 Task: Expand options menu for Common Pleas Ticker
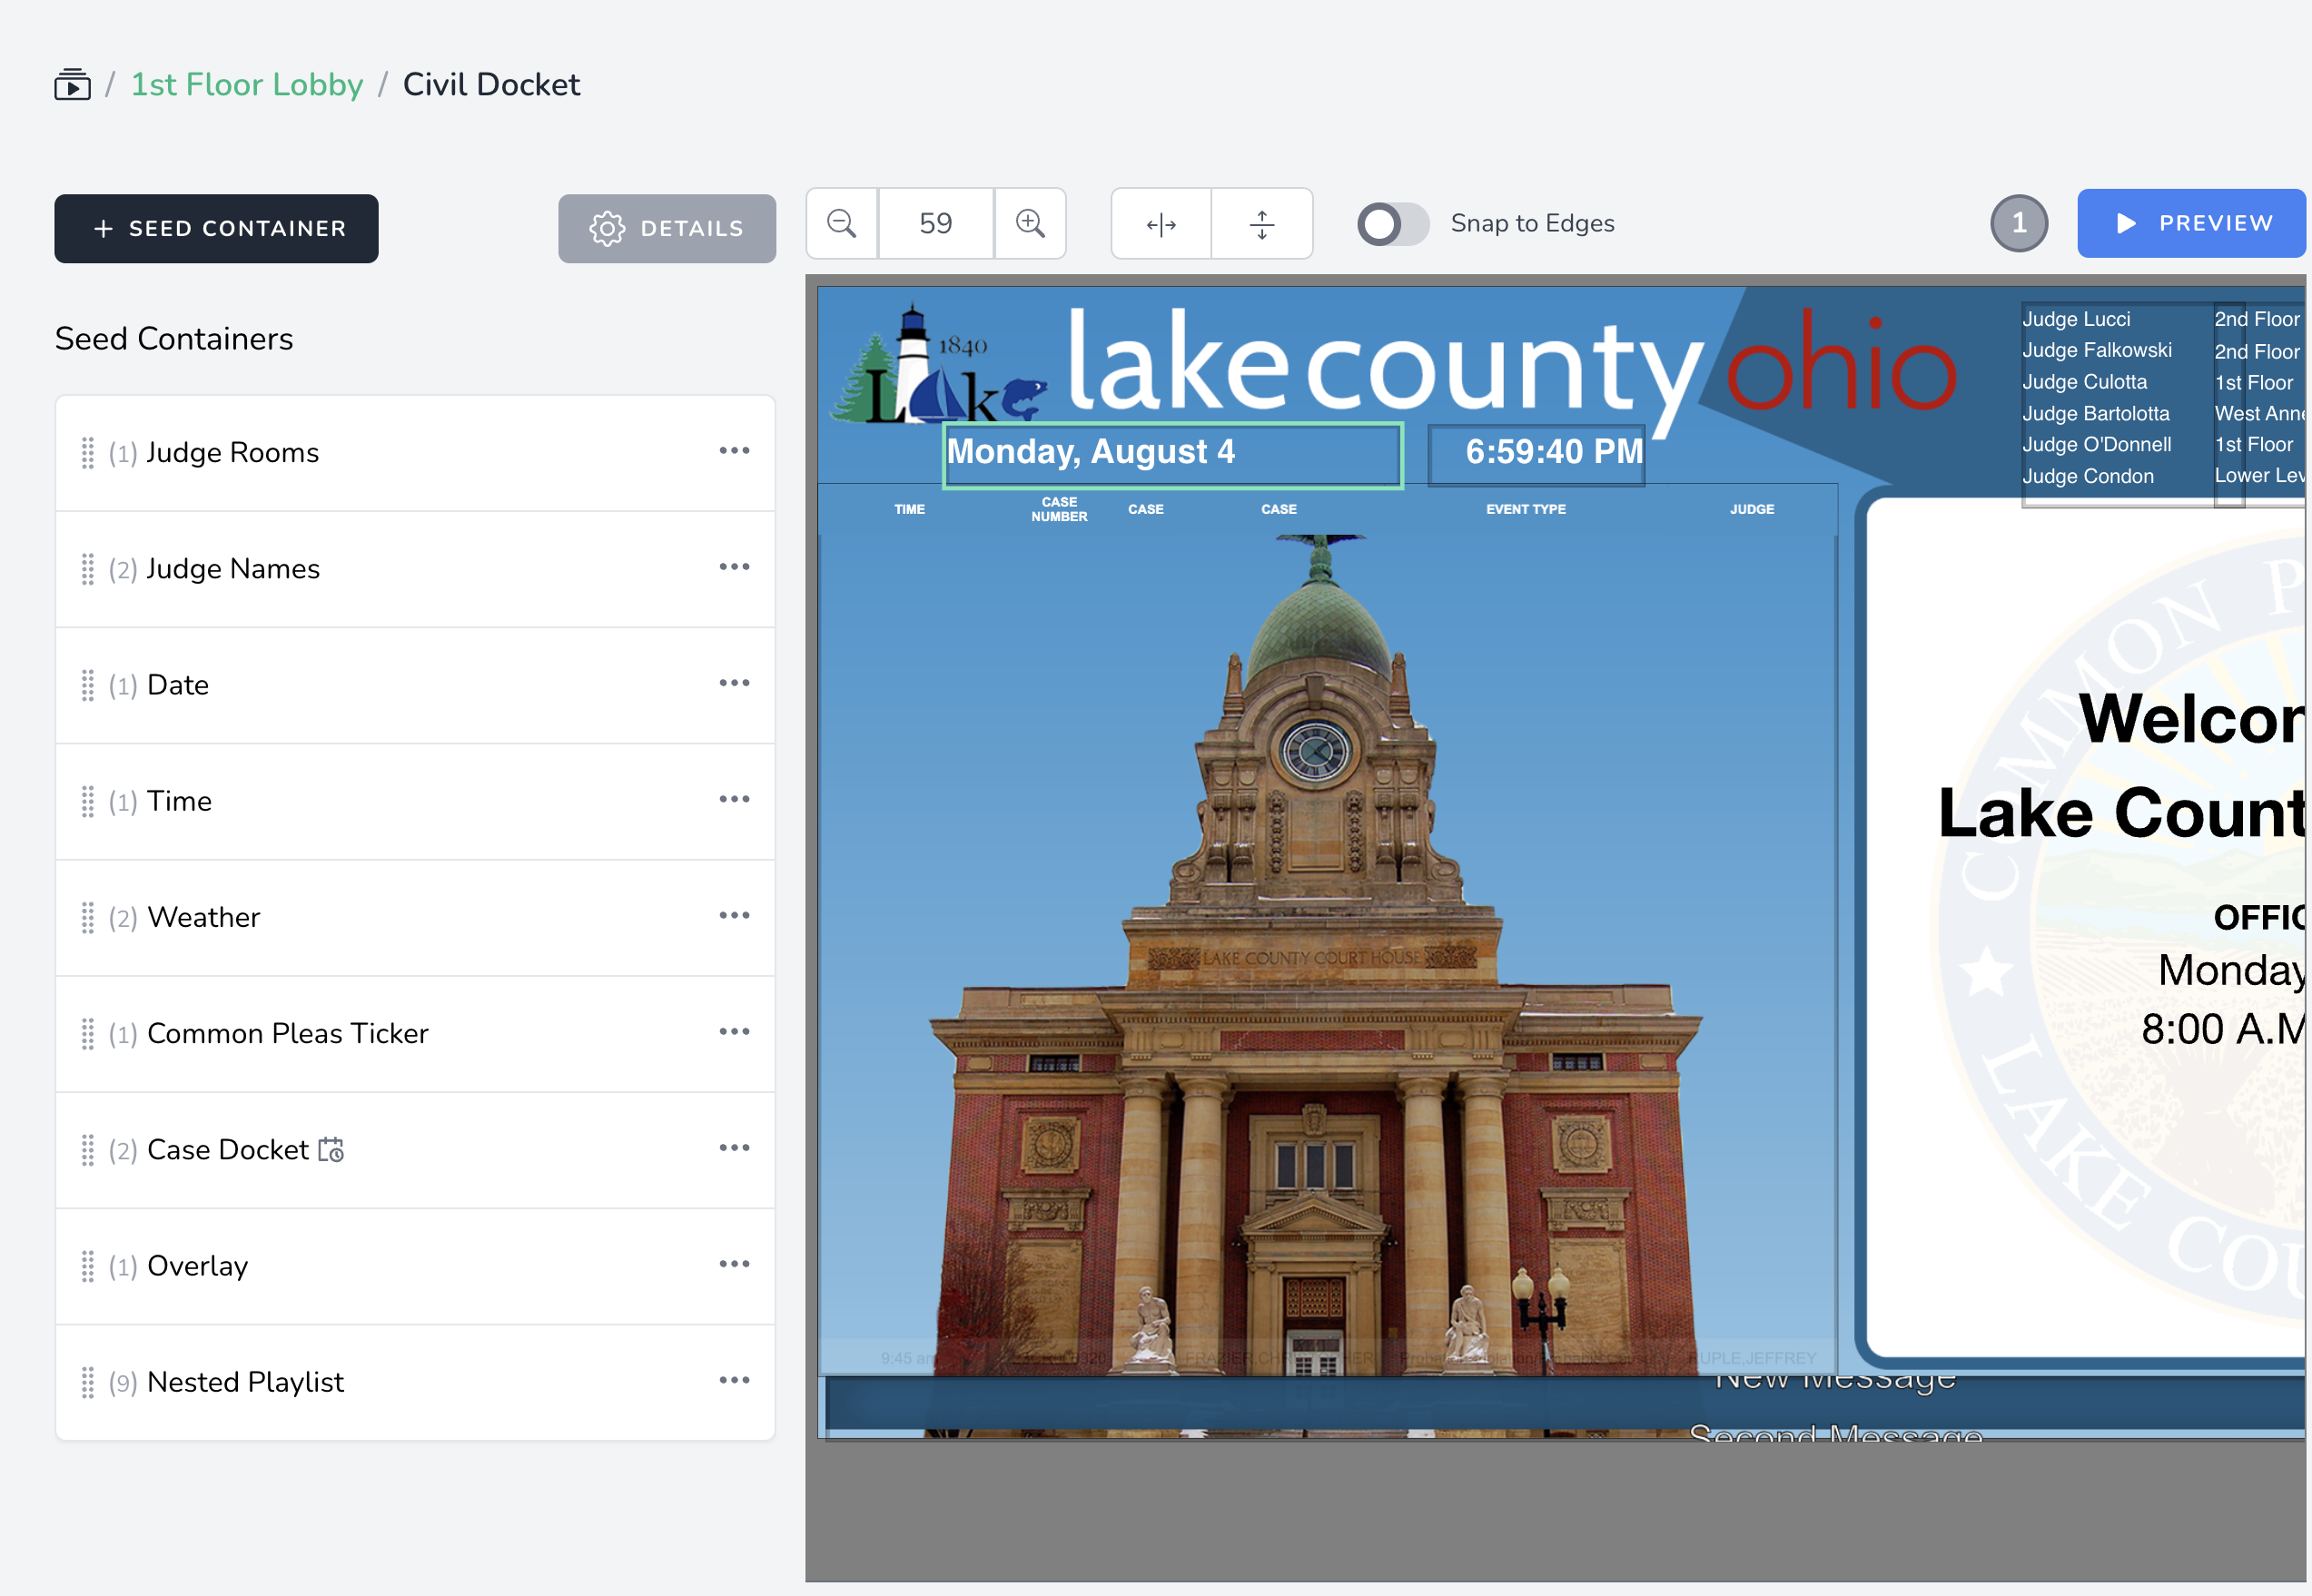734,1031
